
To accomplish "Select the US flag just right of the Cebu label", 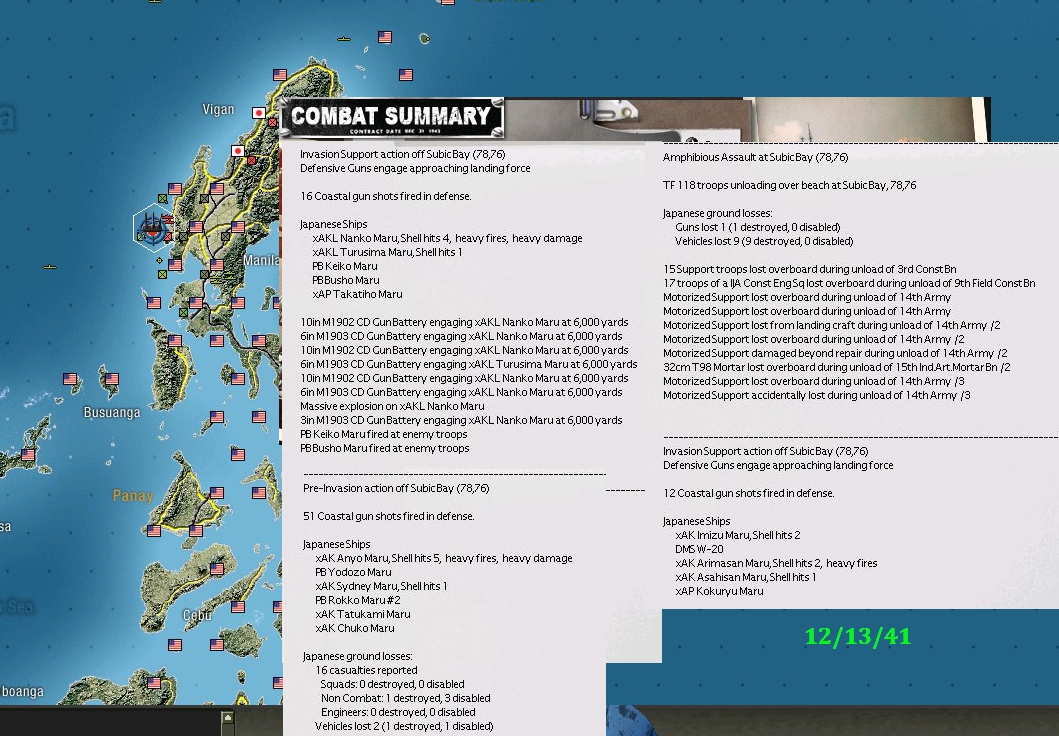I will click(x=238, y=606).
